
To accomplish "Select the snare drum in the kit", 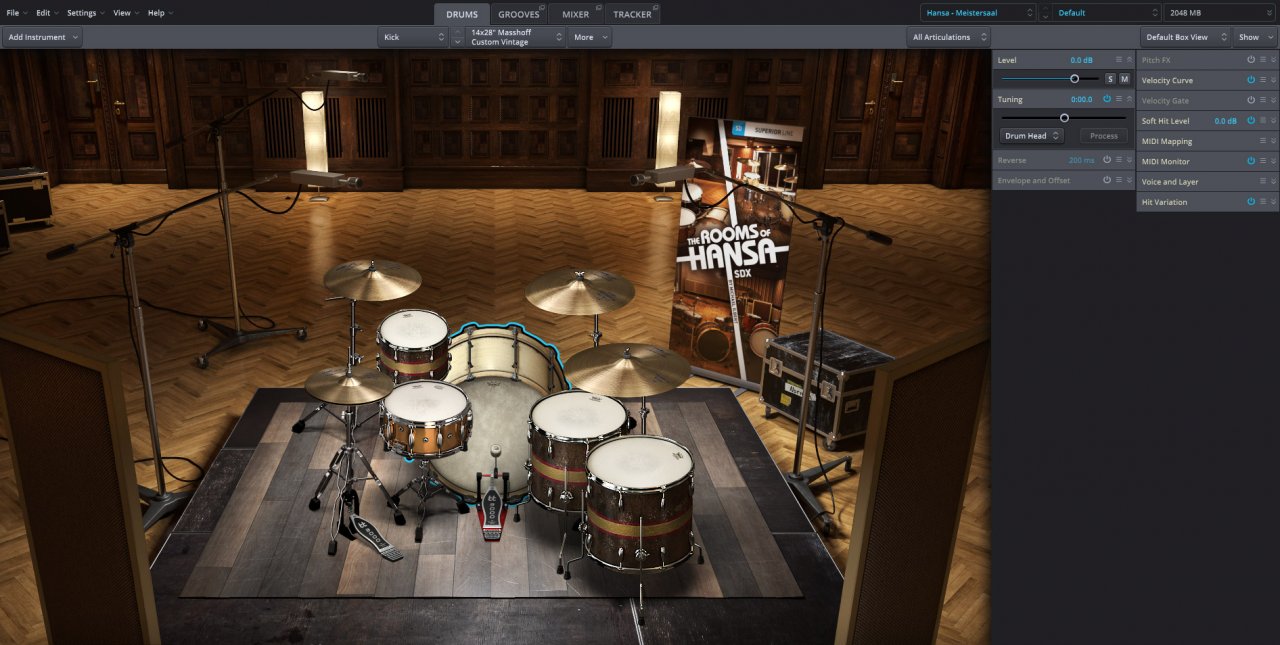I will (425, 418).
